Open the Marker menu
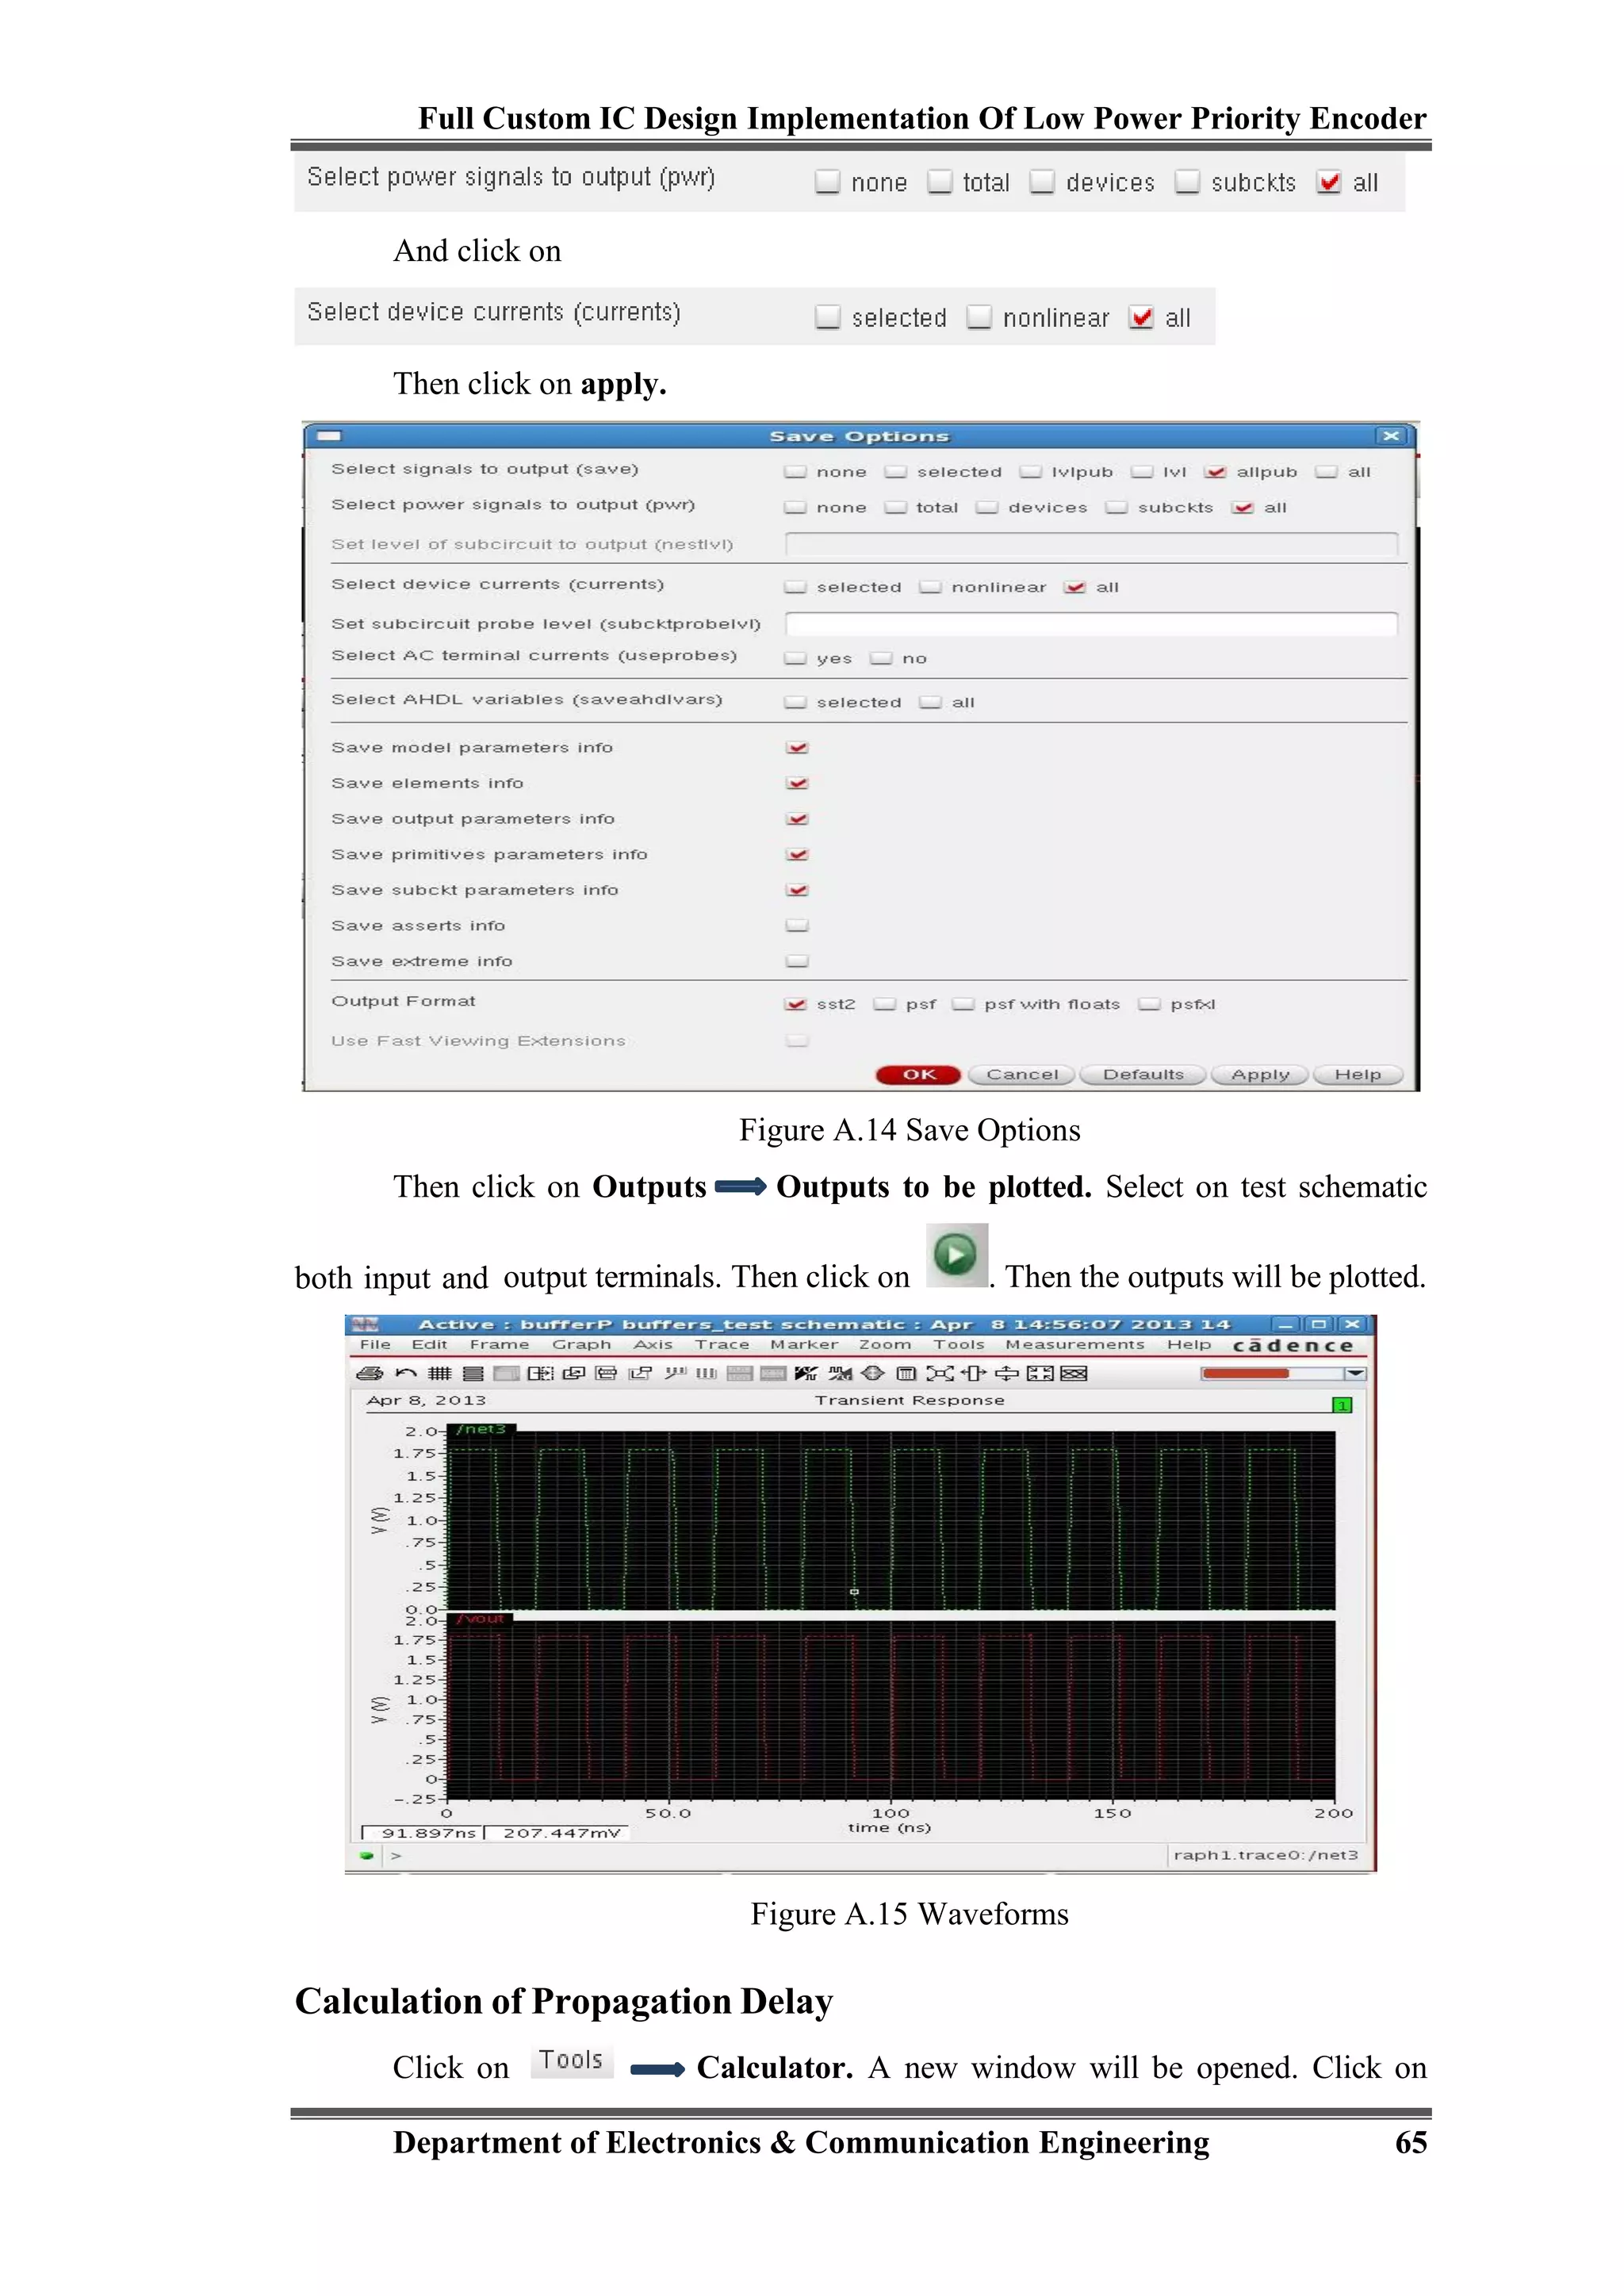 (x=804, y=1345)
